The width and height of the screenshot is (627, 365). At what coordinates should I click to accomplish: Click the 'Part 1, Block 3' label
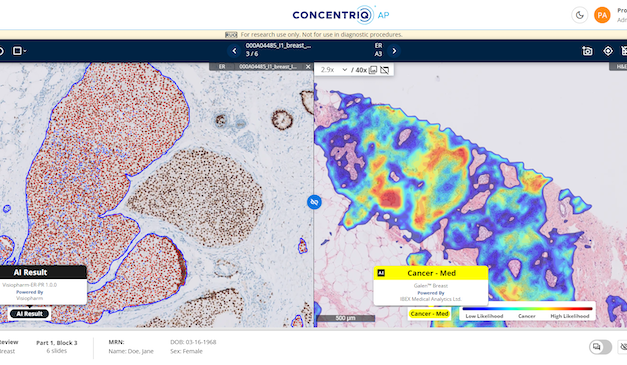(x=57, y=343)
